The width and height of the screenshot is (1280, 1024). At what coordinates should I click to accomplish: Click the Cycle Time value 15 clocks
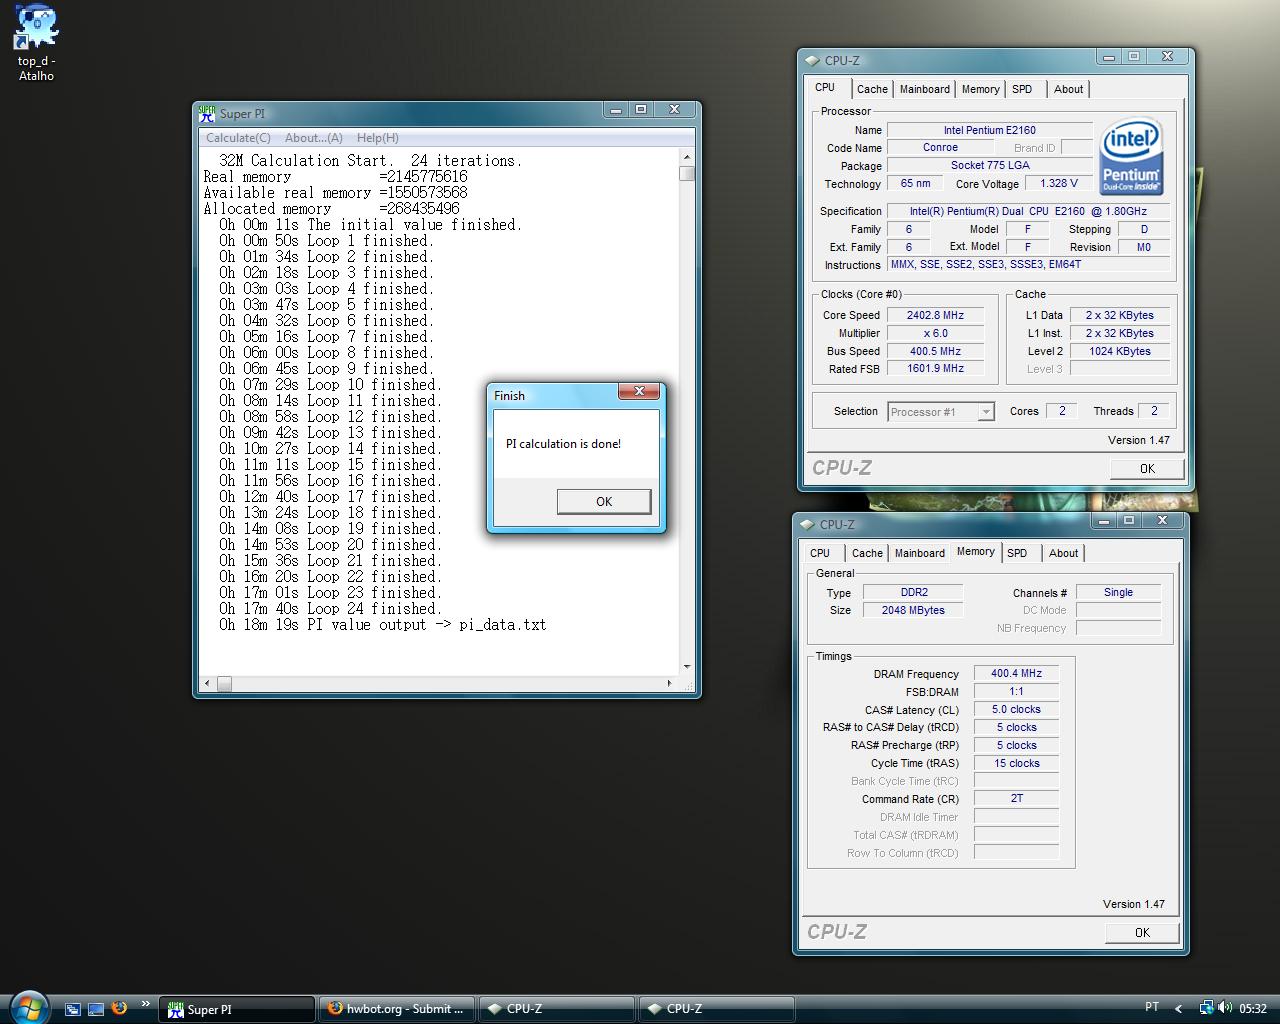click(x=1016, y=763)
